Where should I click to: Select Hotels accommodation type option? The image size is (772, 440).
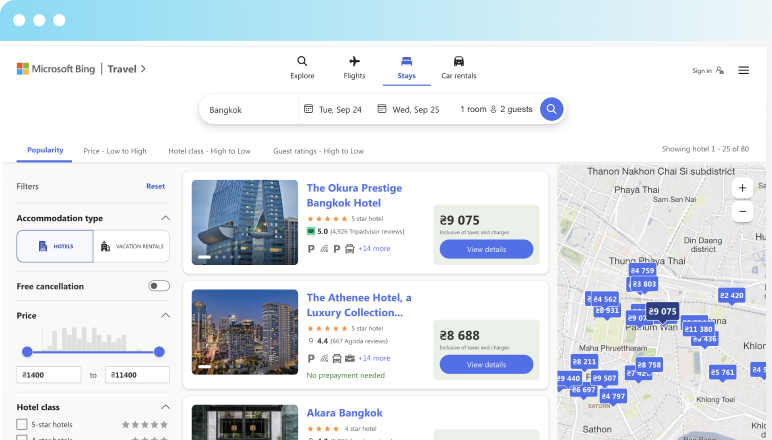(55, 246)
